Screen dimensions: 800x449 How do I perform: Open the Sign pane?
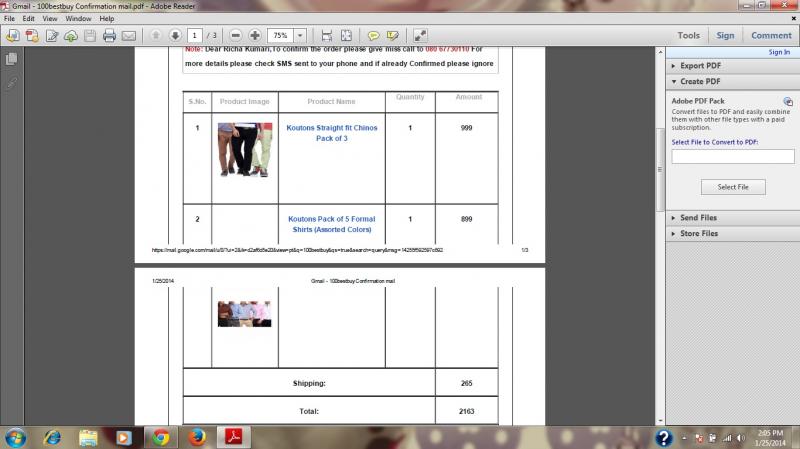(x=725, y=35)
